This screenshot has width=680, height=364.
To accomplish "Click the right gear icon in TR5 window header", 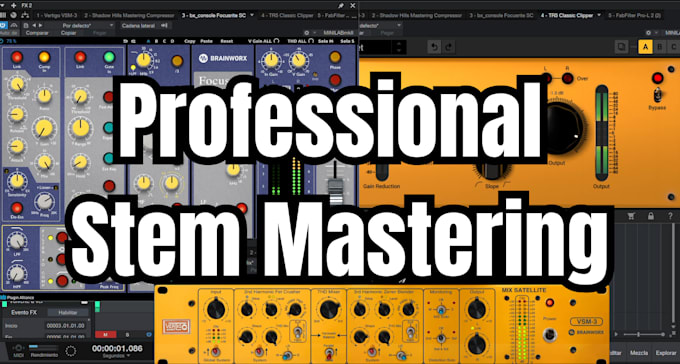I will click(648, 33).
